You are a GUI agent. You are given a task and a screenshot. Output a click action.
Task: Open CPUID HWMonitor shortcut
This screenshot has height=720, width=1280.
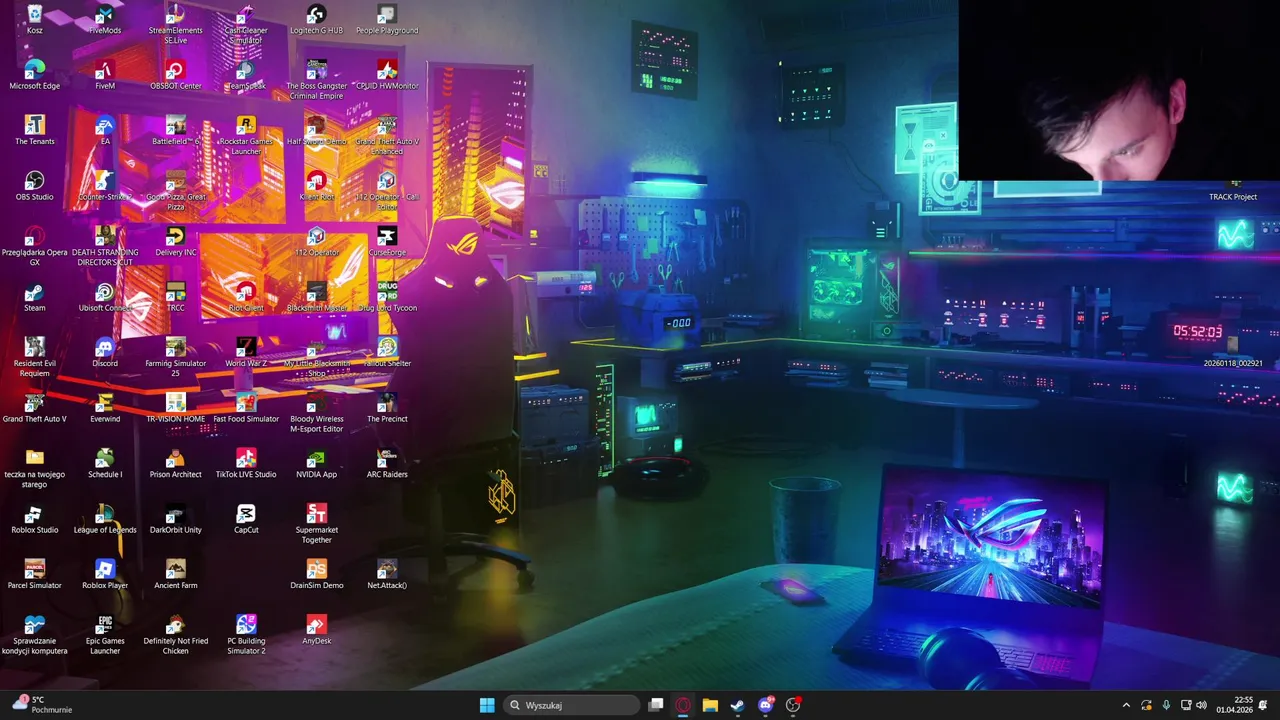click(x=387, y=75)
